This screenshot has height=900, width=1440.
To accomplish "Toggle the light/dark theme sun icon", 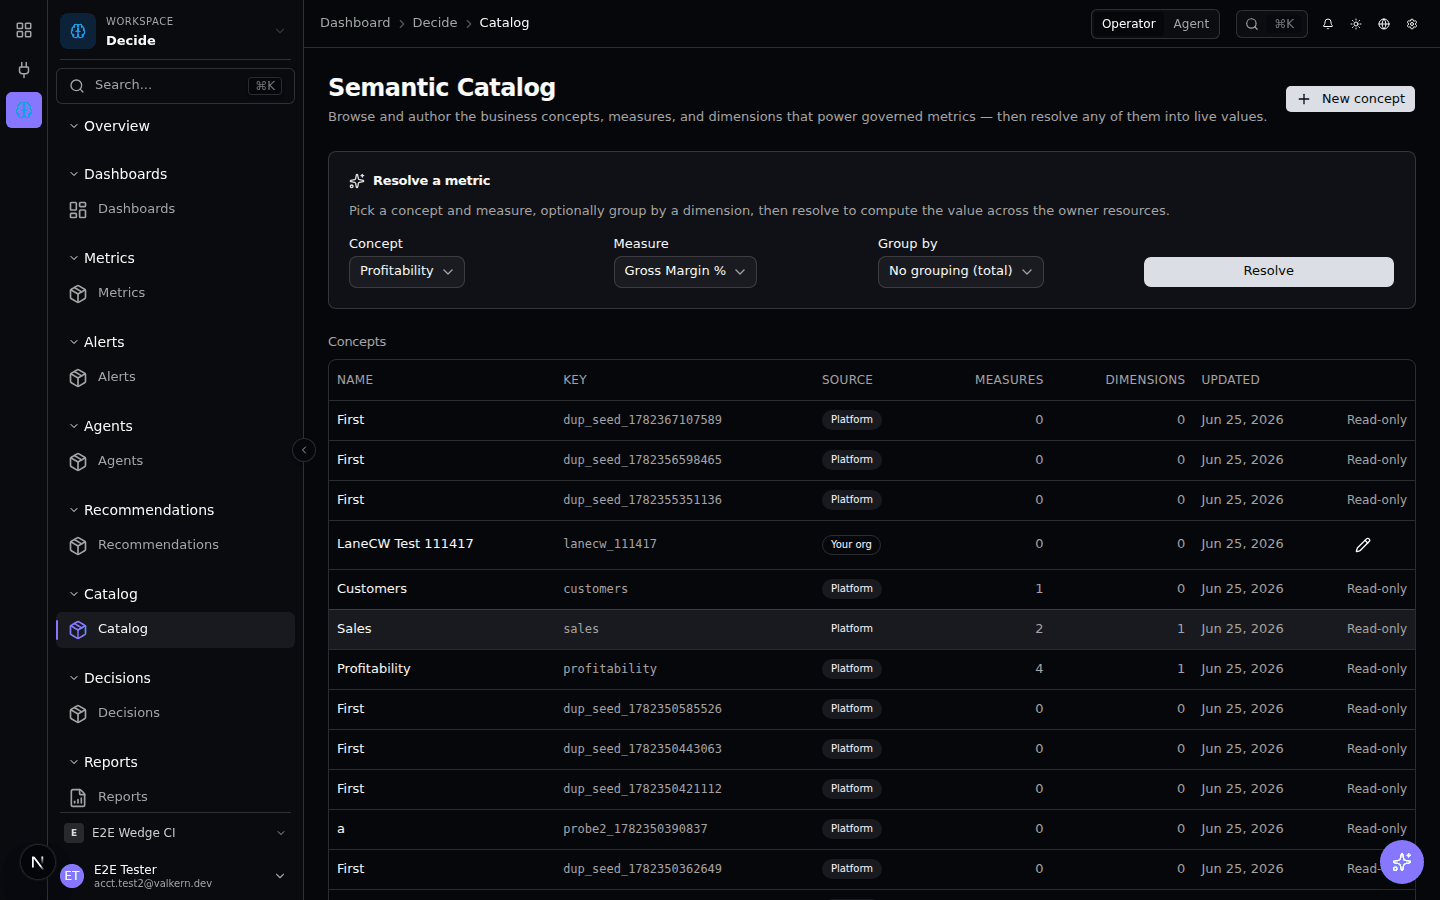I will (x=1356, y=24).
